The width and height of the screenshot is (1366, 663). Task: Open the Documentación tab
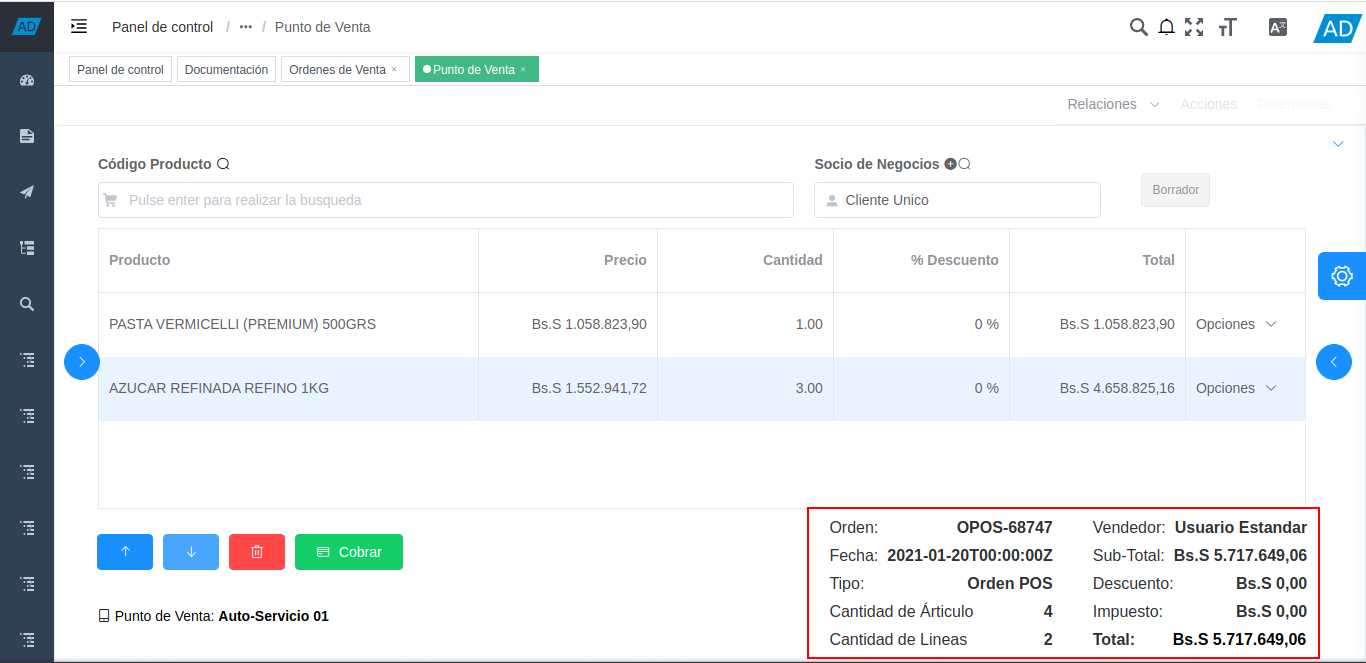[x=226, y=69]
